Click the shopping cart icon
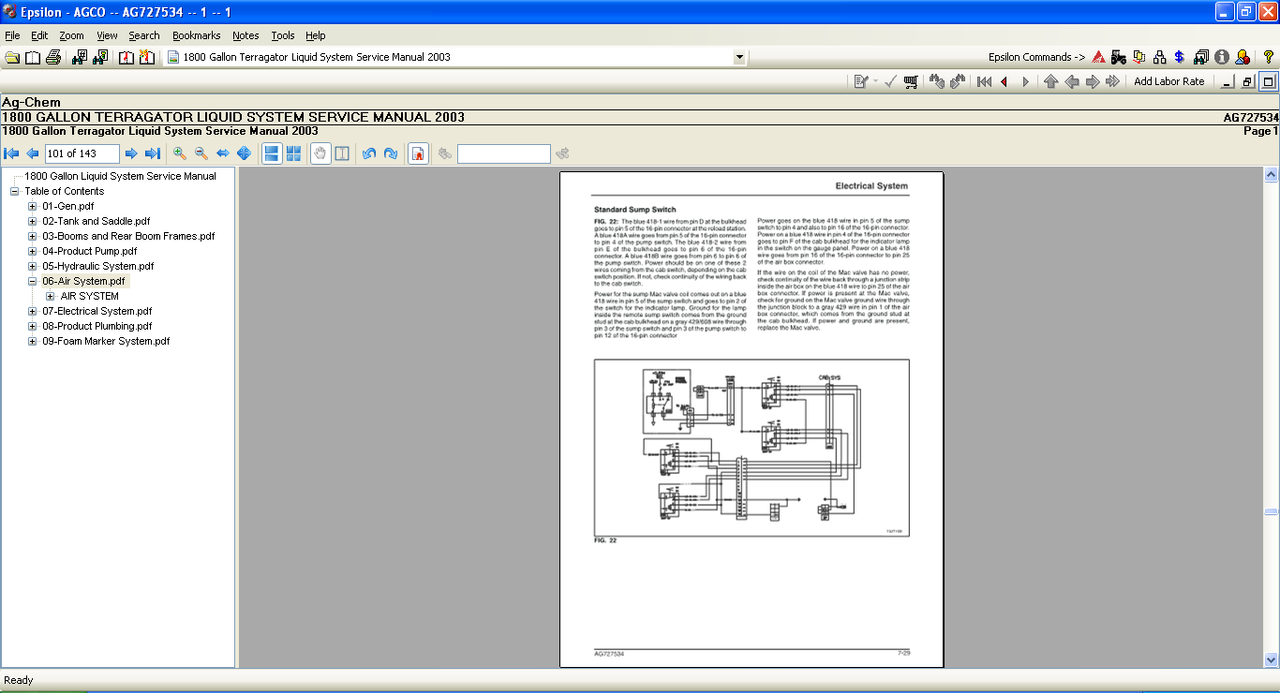The width and height of the screenshot is (1280, 693). [x=911, y=82]
